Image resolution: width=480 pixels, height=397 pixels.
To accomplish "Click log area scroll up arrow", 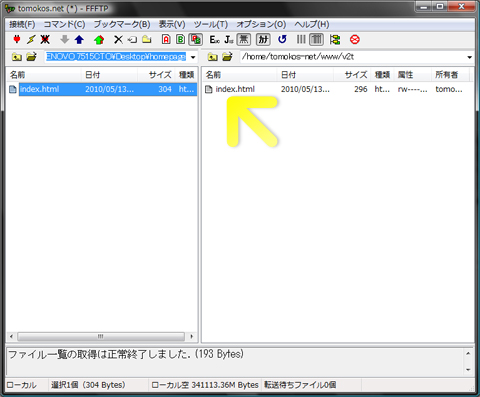I will (x=468, y=353).
